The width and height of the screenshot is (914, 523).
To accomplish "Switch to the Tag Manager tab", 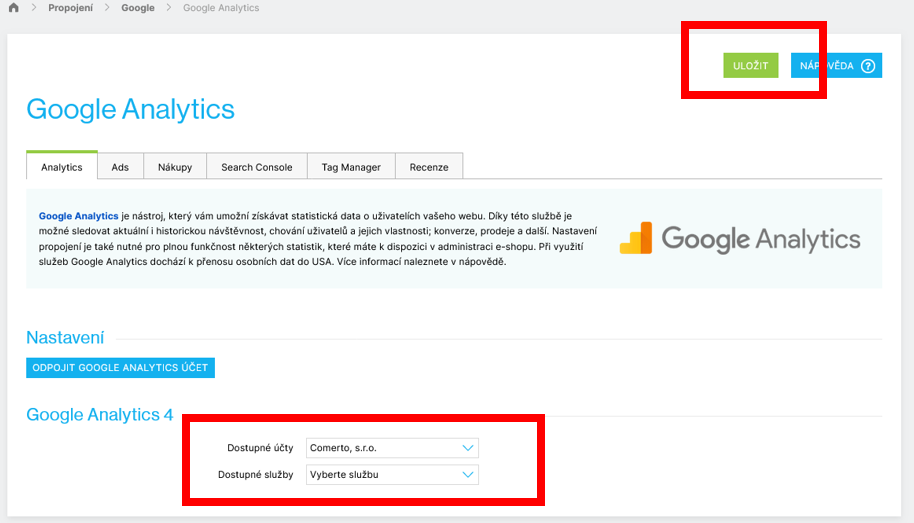I will [x=351, y=167].
